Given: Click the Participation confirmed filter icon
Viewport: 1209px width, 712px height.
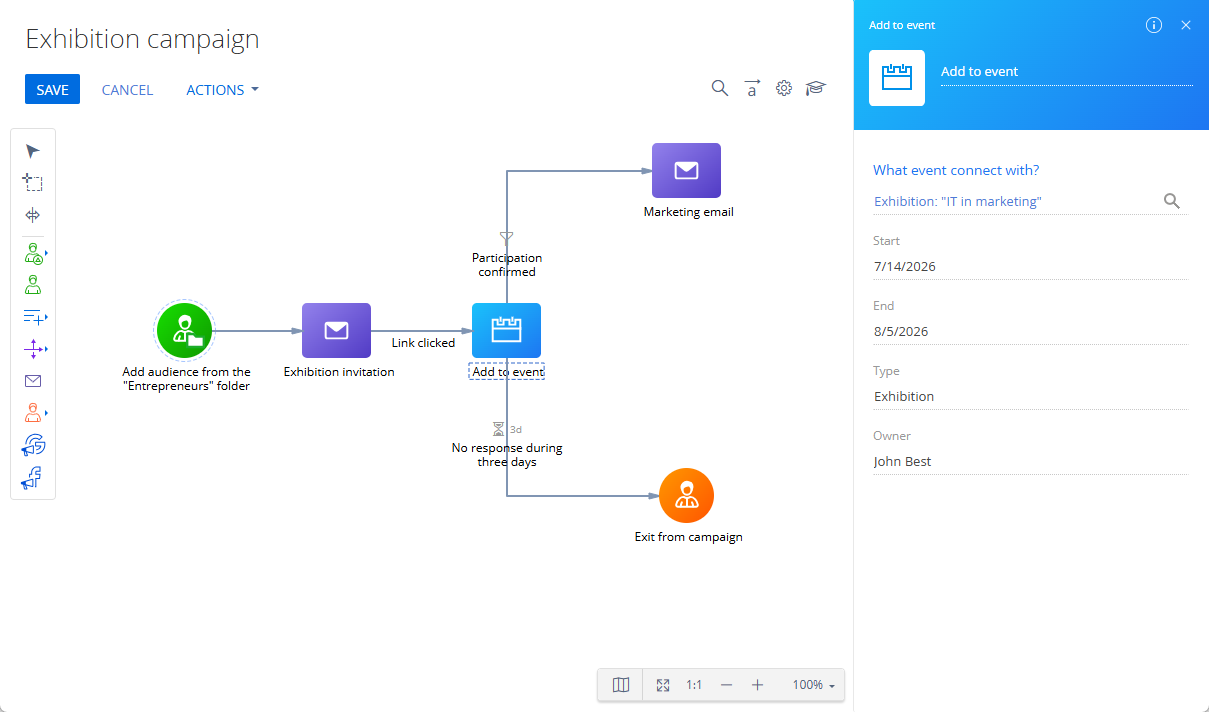Looking at the screenshot, I should click(506, 237).
